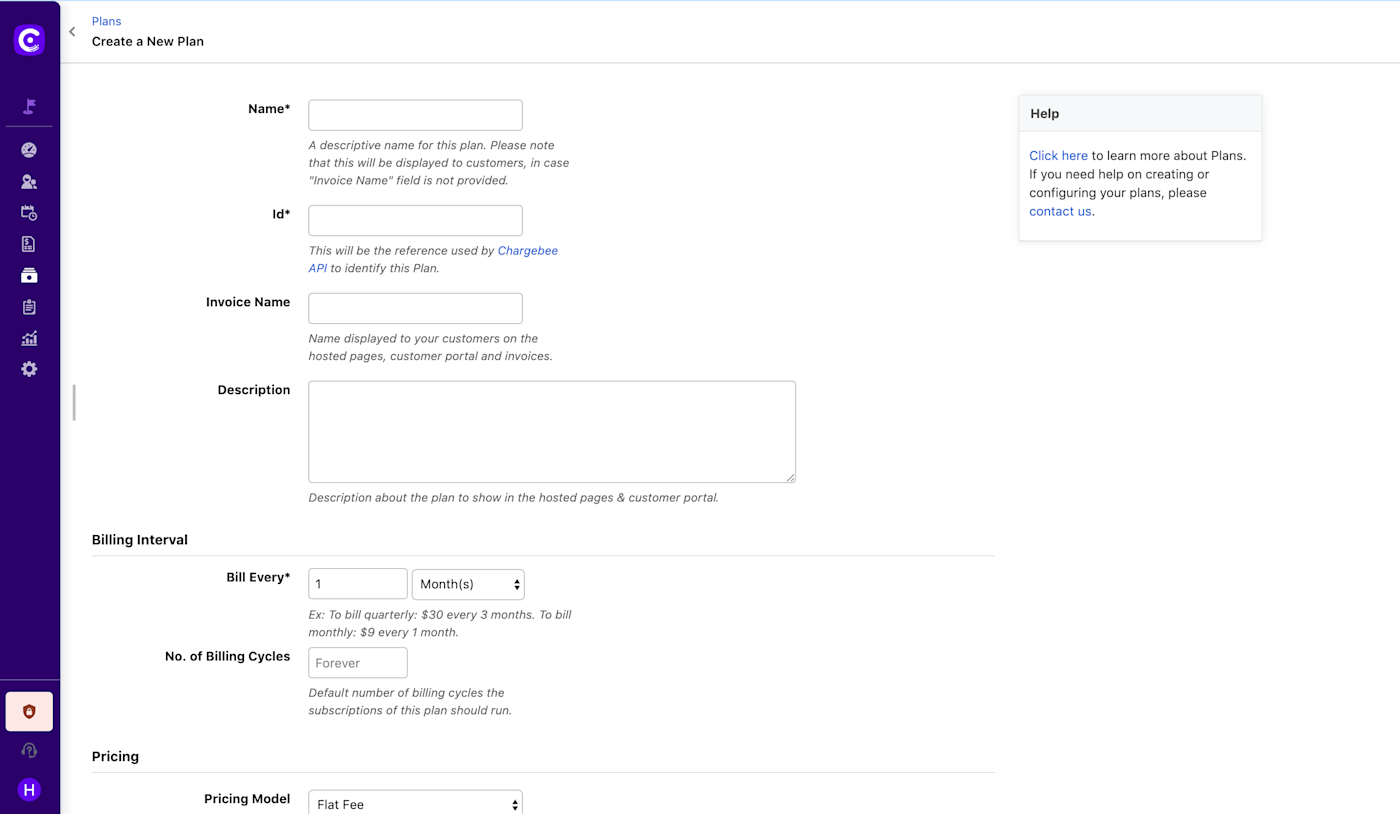
Task: Open the Subscriptions calendar icon
Action: click(29, 212)
